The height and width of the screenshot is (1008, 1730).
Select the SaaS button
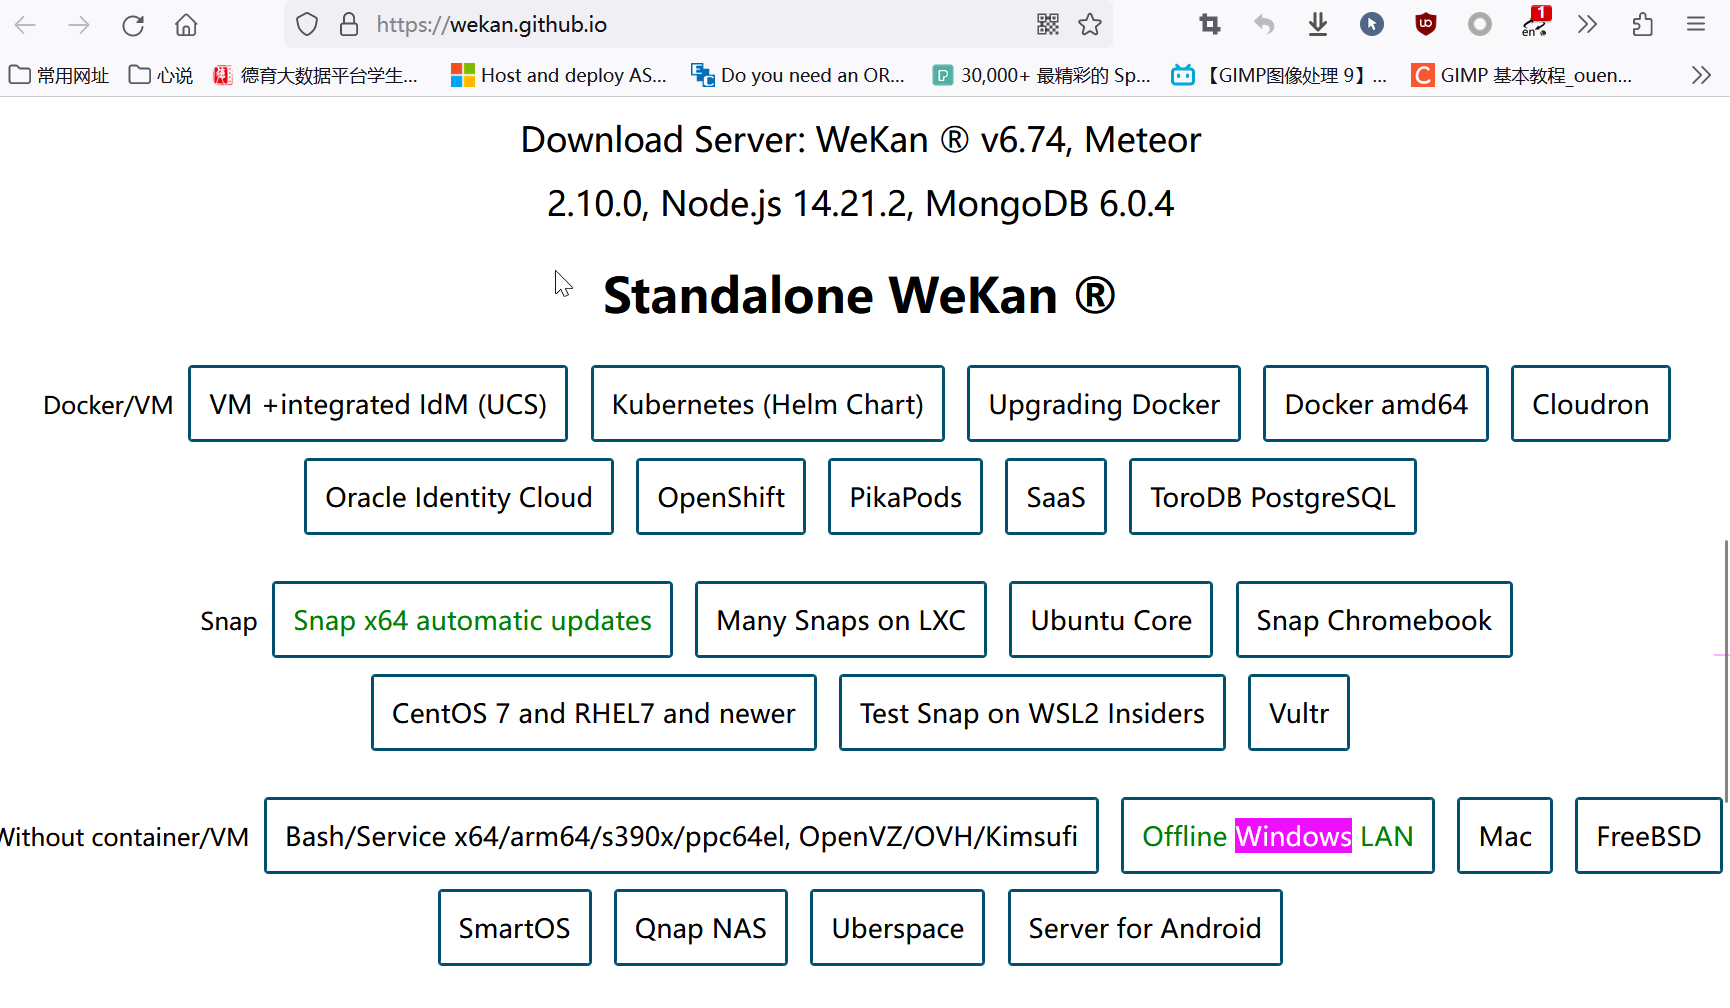pos(1056,497)
